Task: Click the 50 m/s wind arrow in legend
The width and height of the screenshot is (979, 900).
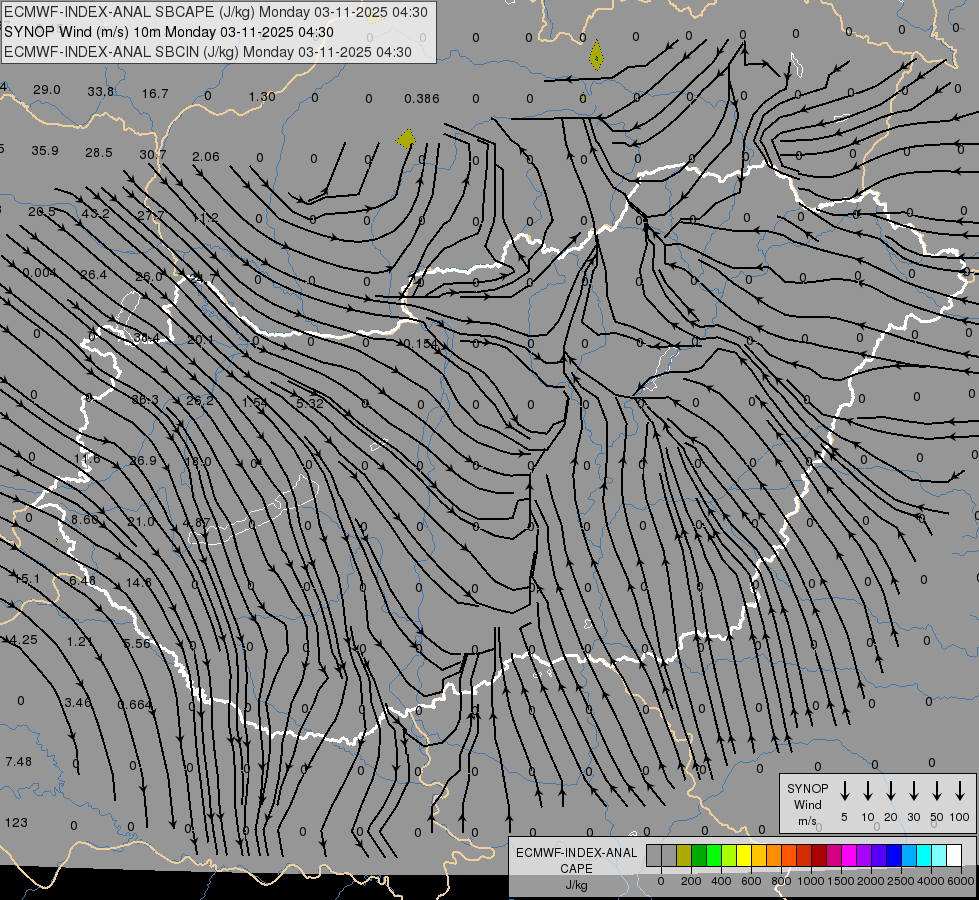Action: tap(937, 791)
